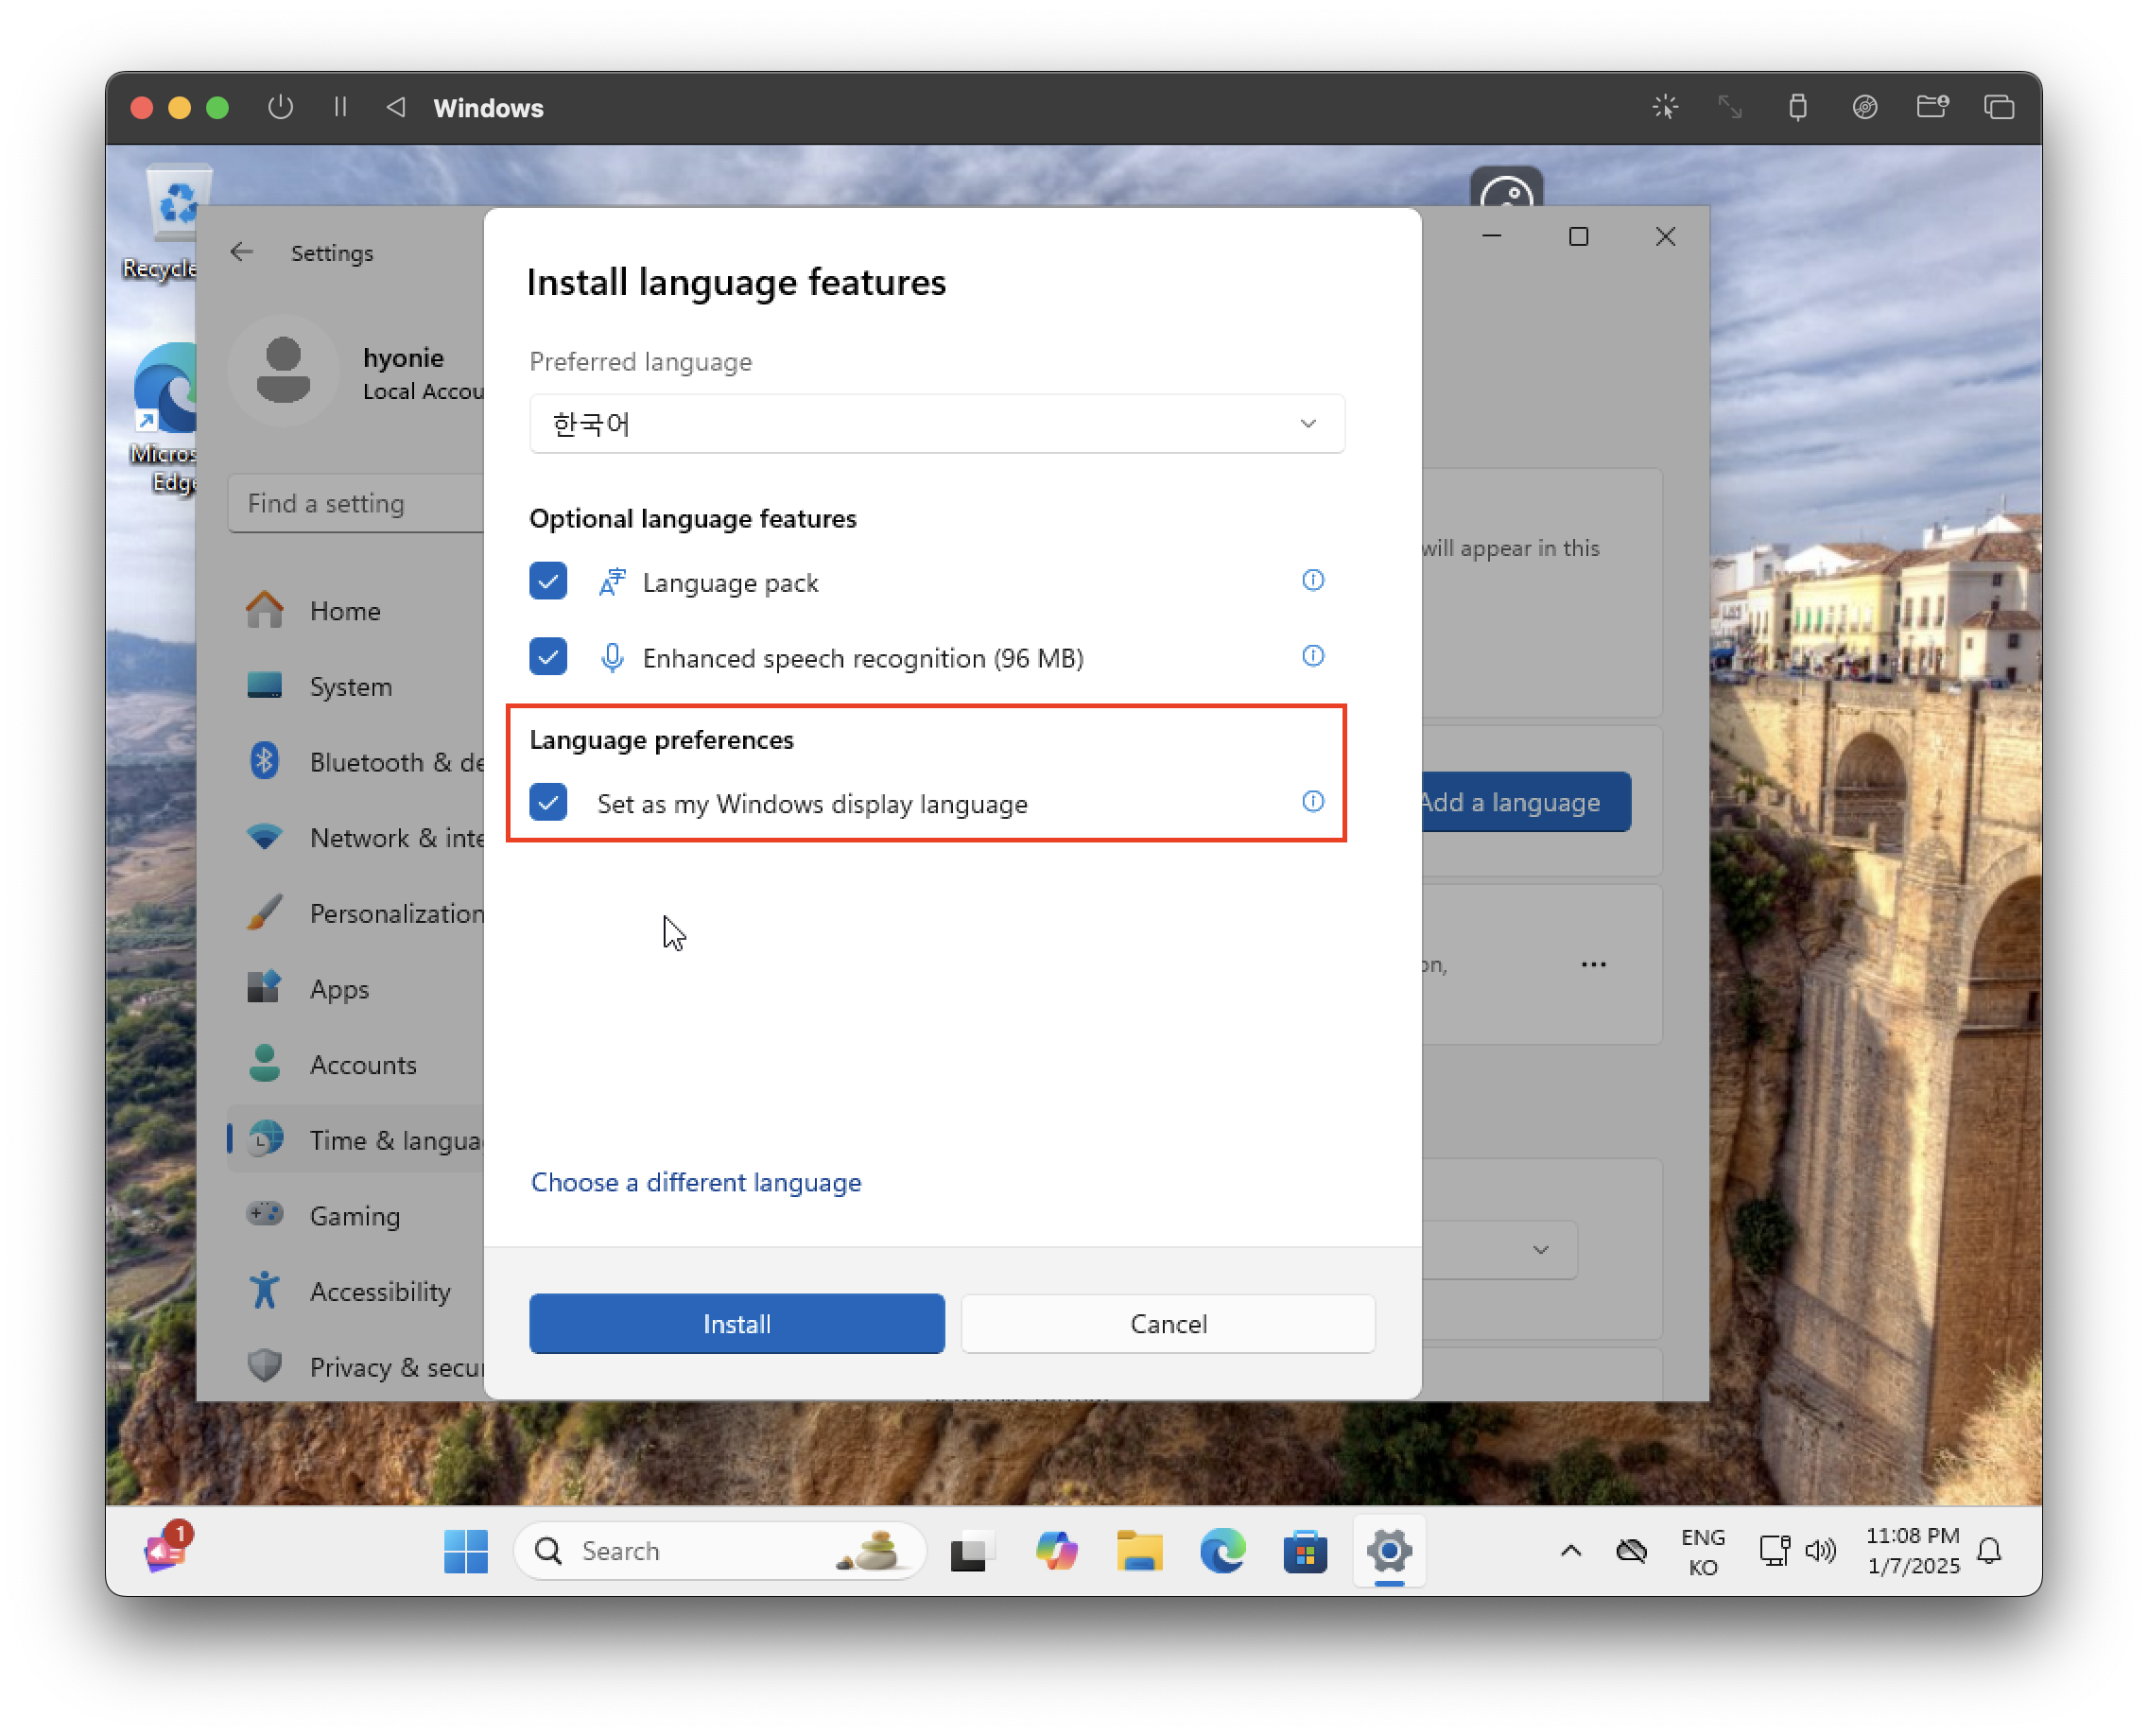Launch Copilot from the taskbar
The height and width of the screenshot is (1736, 2148).
click(x=1056, y=1551)
